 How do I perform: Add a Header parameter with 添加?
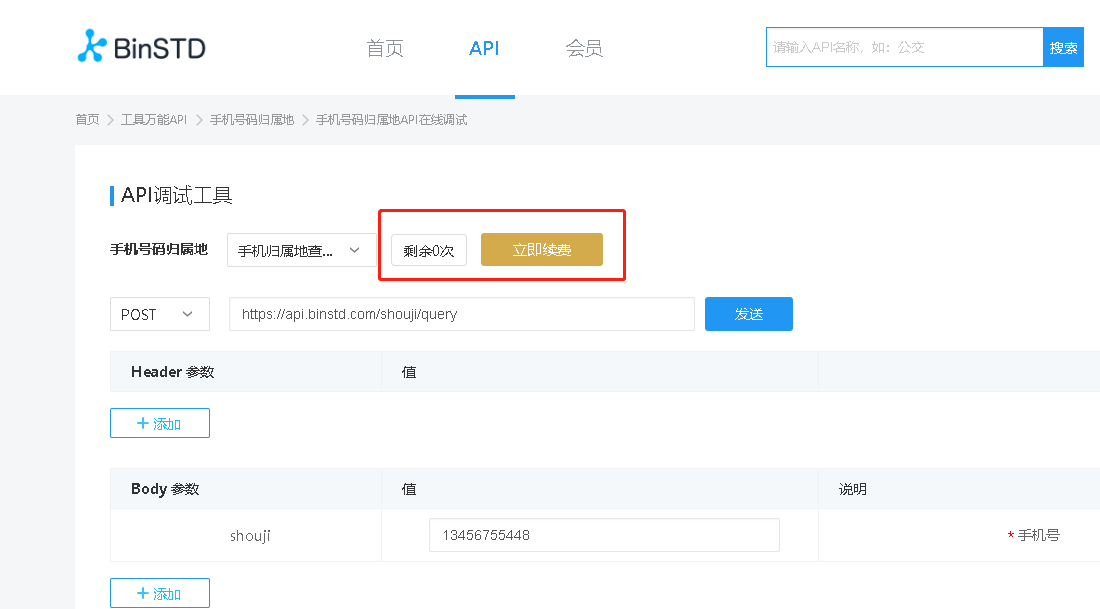click(160, 423)
